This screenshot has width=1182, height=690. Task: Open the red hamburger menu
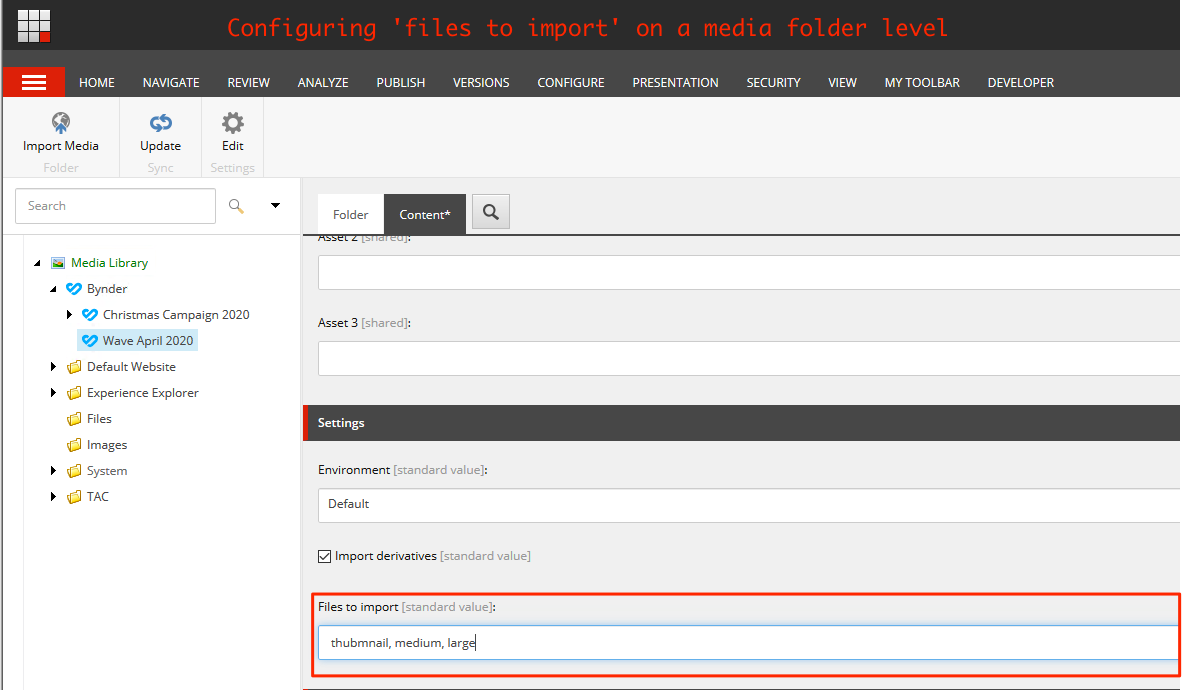pos(34,82)
